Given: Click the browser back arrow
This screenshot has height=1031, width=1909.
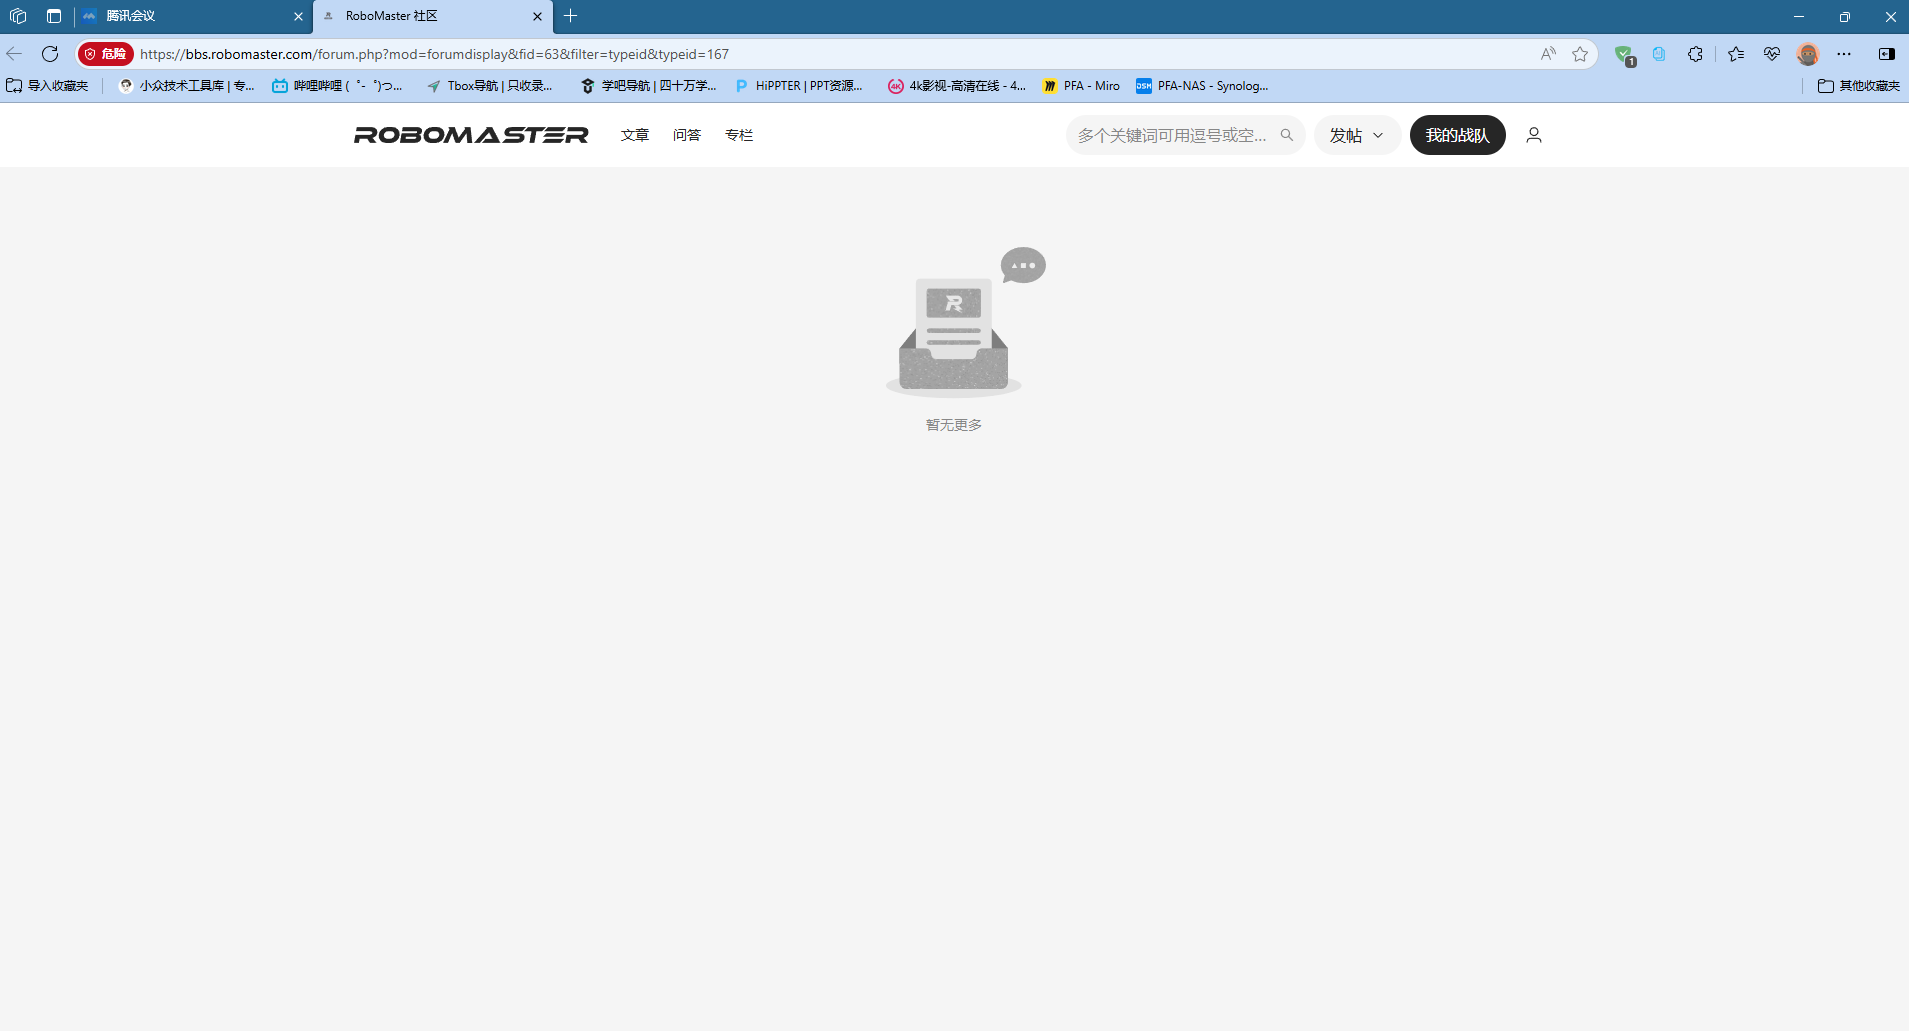Looking at the screenshot, I should [14, 54].
